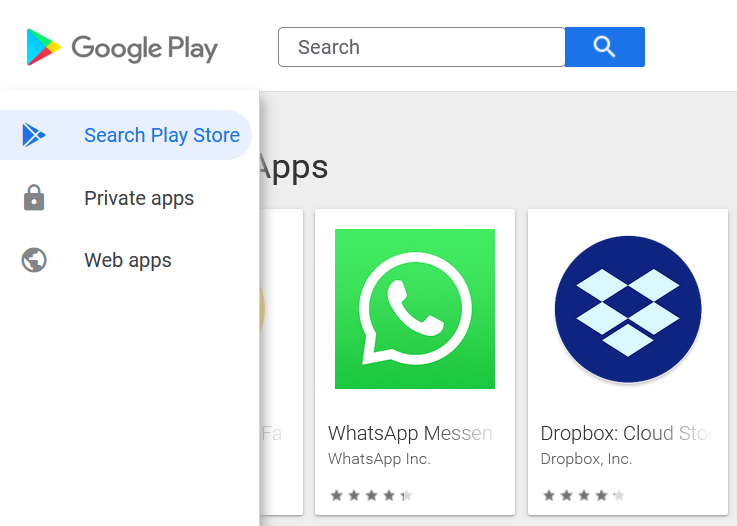
Task: Select Search Play Store menu item
Action: coord(126,135)
